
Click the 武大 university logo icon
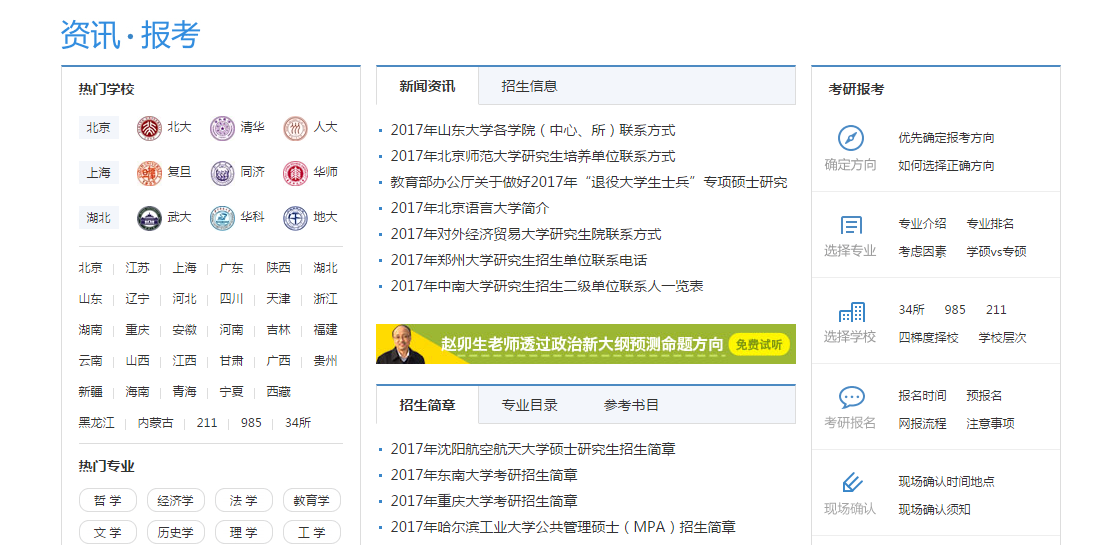tap(149, 218)
